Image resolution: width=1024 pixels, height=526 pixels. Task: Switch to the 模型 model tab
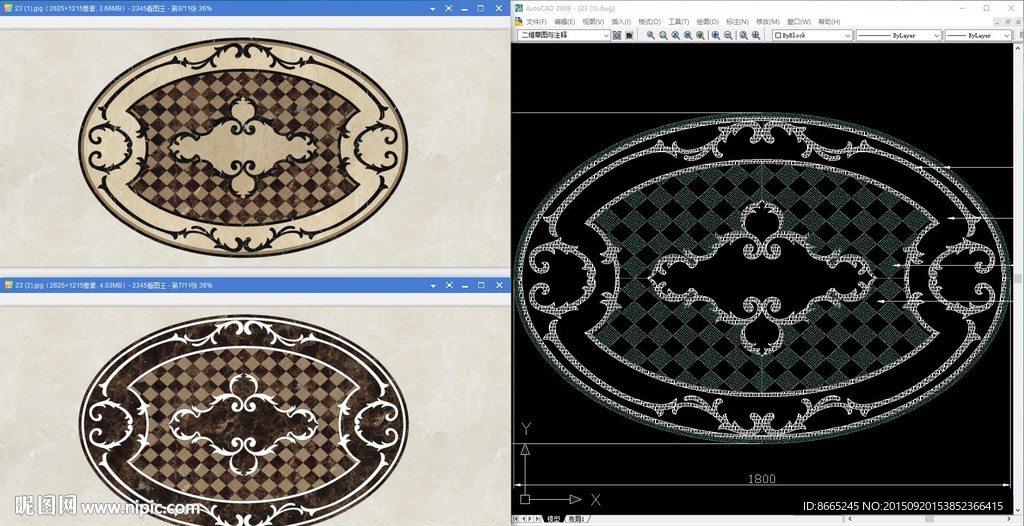(x=553, y=519)
